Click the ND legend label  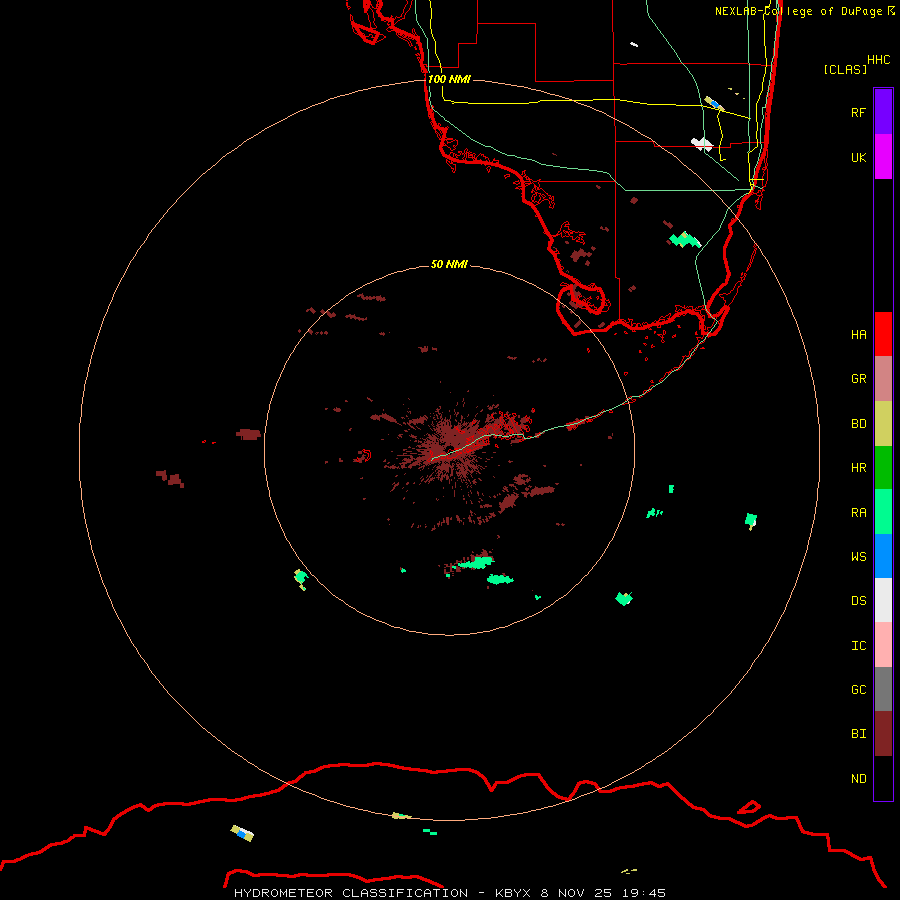(858, 778)
